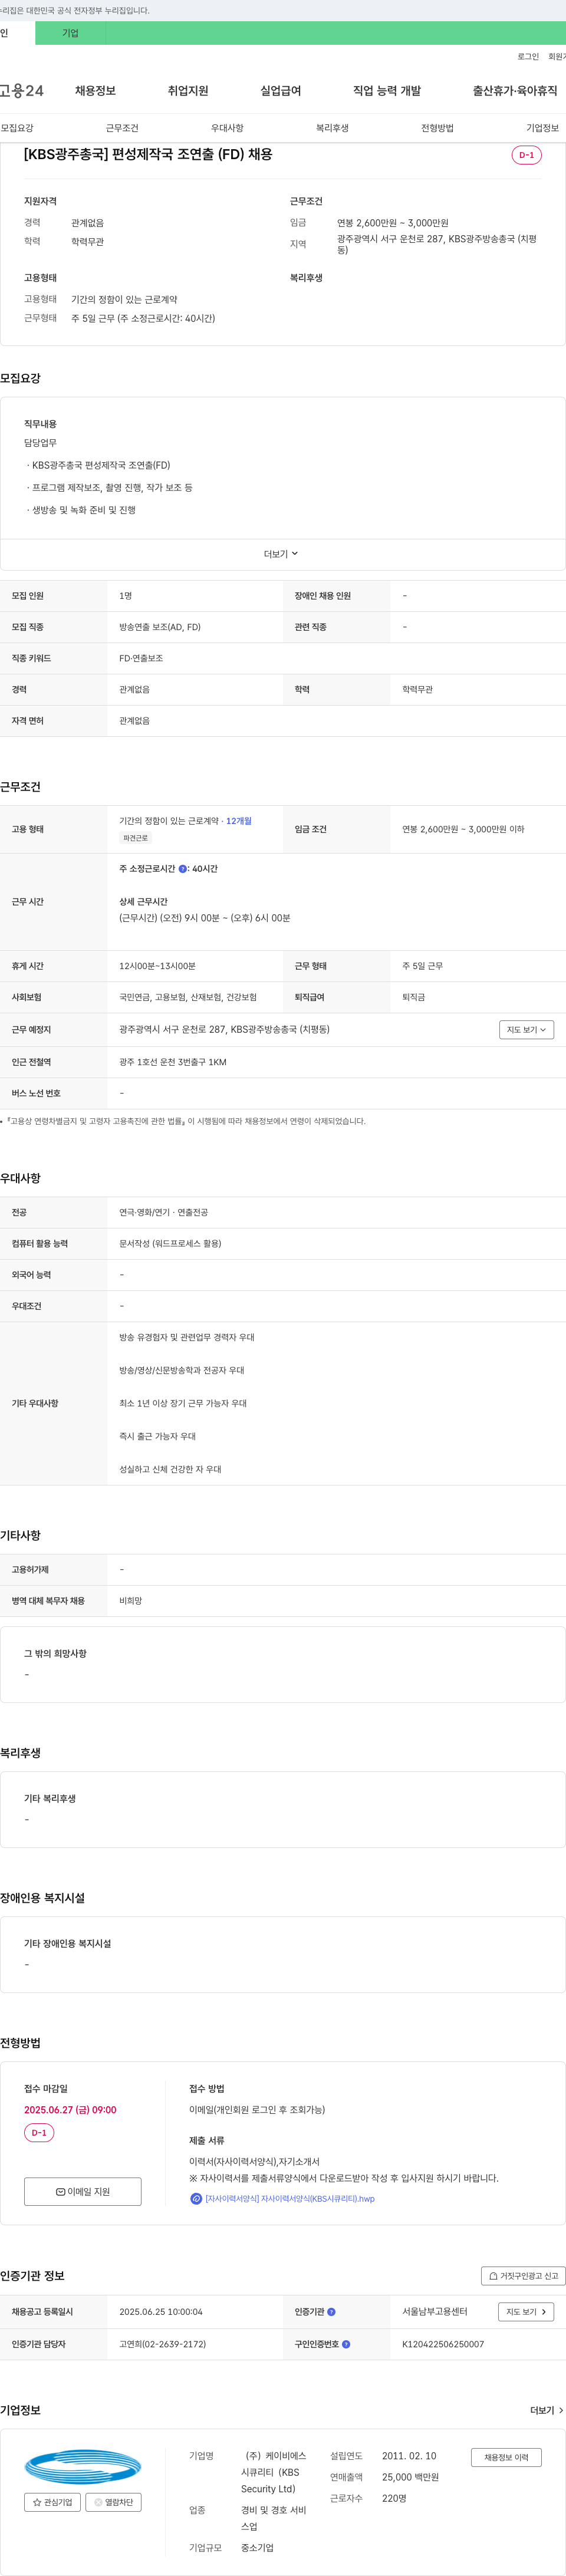
Task: Click the info icon beside 인증기관 label
Action: [x=332, y=2312]
